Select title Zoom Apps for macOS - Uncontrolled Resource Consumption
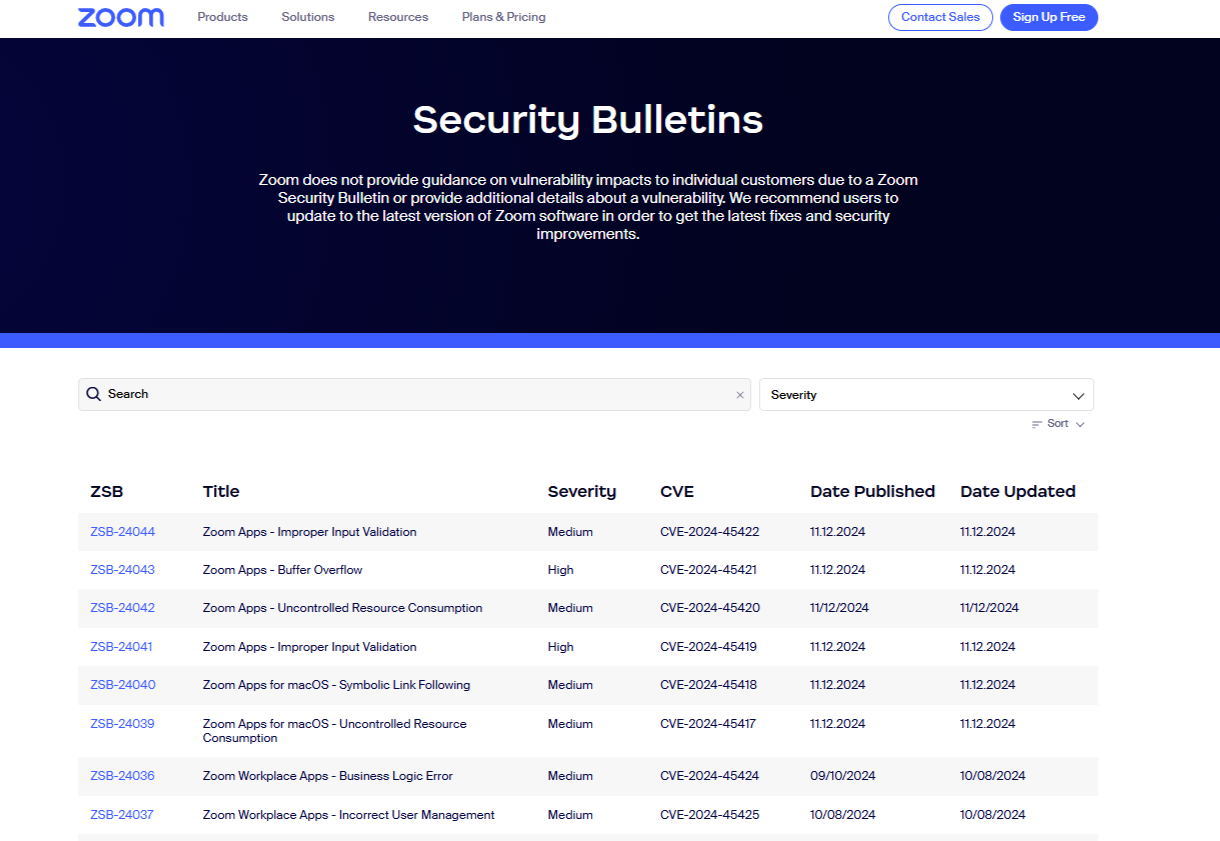 pyautogui.click(x=335, y=731)
